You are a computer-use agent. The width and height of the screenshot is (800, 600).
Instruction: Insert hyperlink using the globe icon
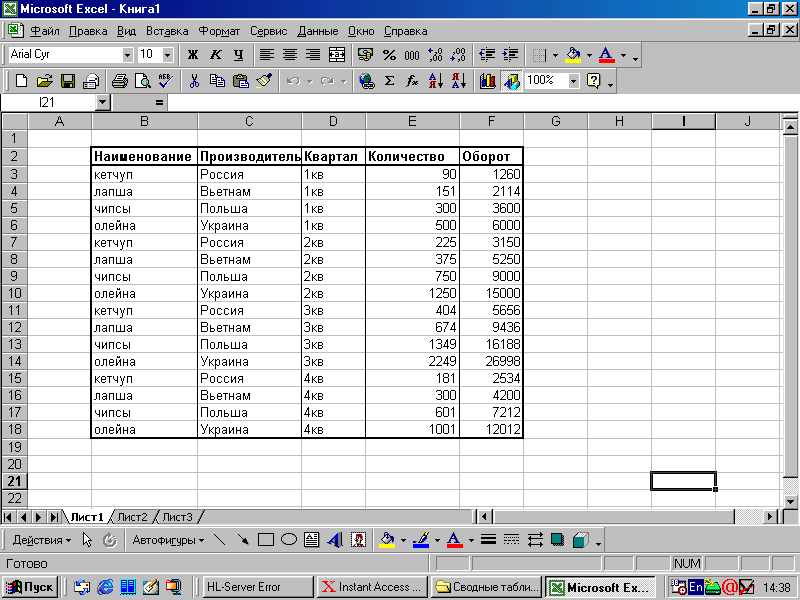366,81
